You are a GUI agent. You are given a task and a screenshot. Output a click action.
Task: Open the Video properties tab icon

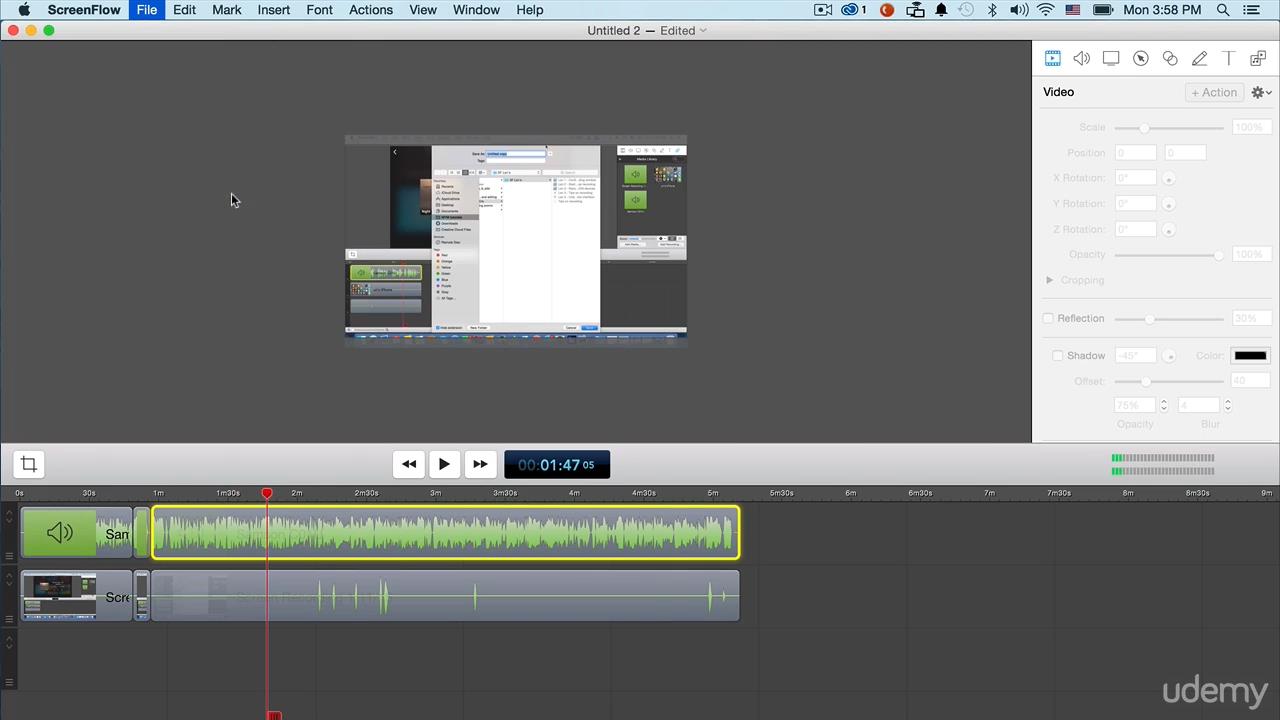point(1052,59)
